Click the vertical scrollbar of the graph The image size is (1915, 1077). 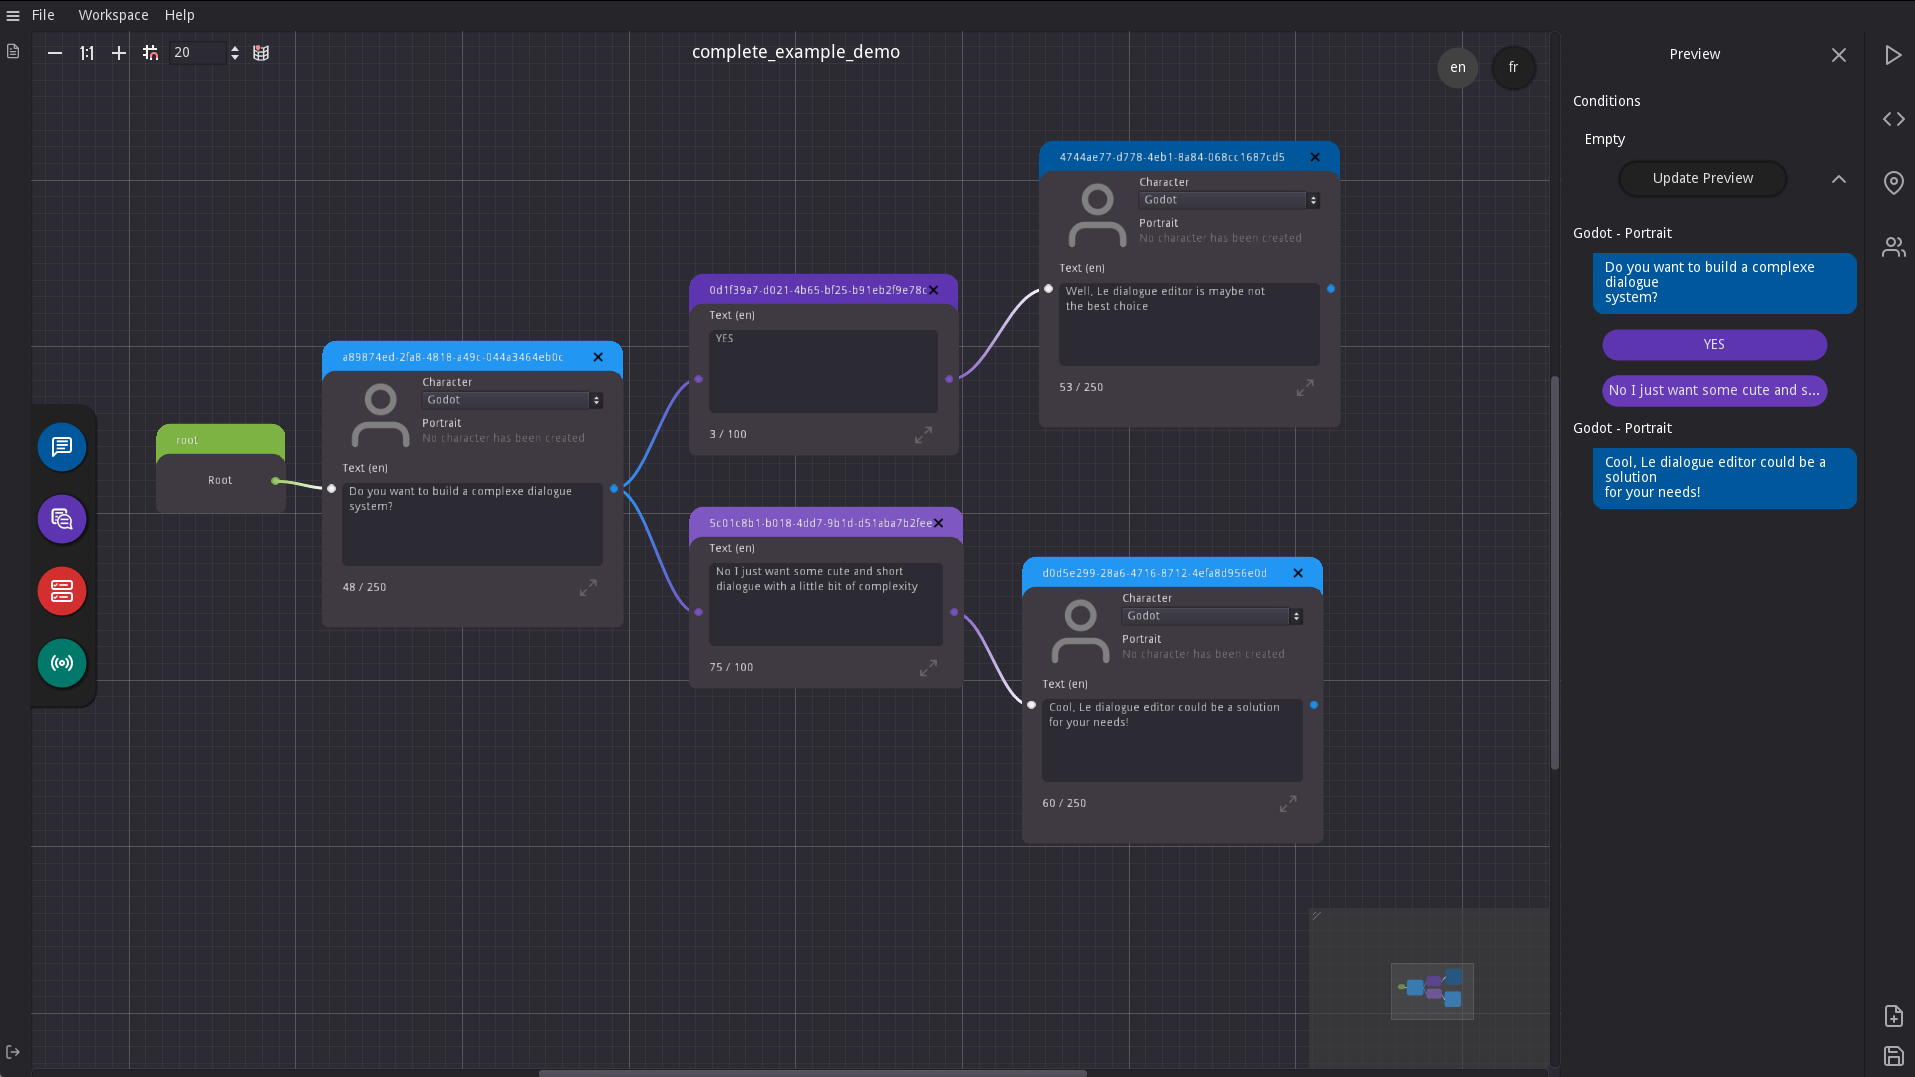click(1555, 572)
